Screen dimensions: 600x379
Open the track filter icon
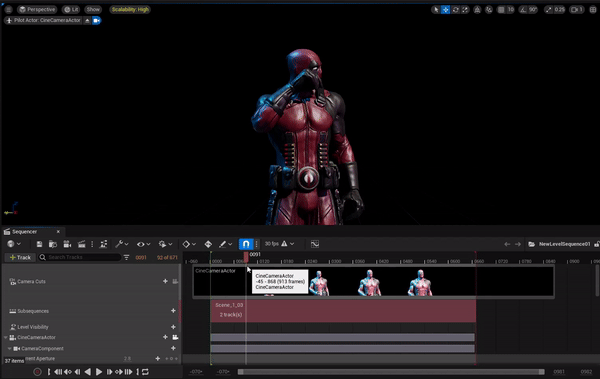pyautogui.click(x=126, y=257)
